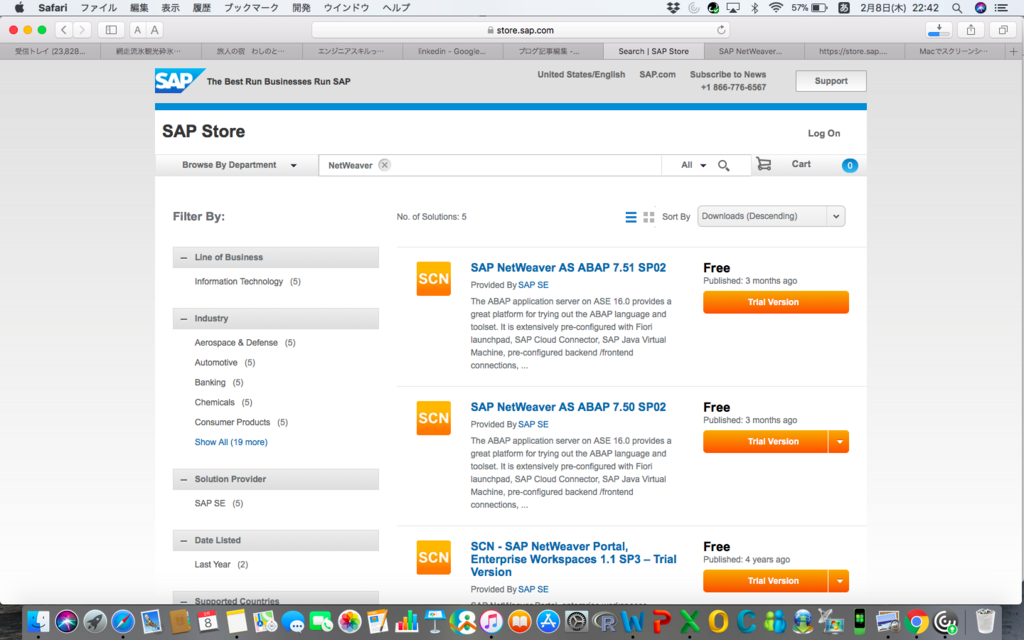1024x640 pixels.
Task: Click the Bluetooth menu bar icon
Action: [x=754, y=8]
